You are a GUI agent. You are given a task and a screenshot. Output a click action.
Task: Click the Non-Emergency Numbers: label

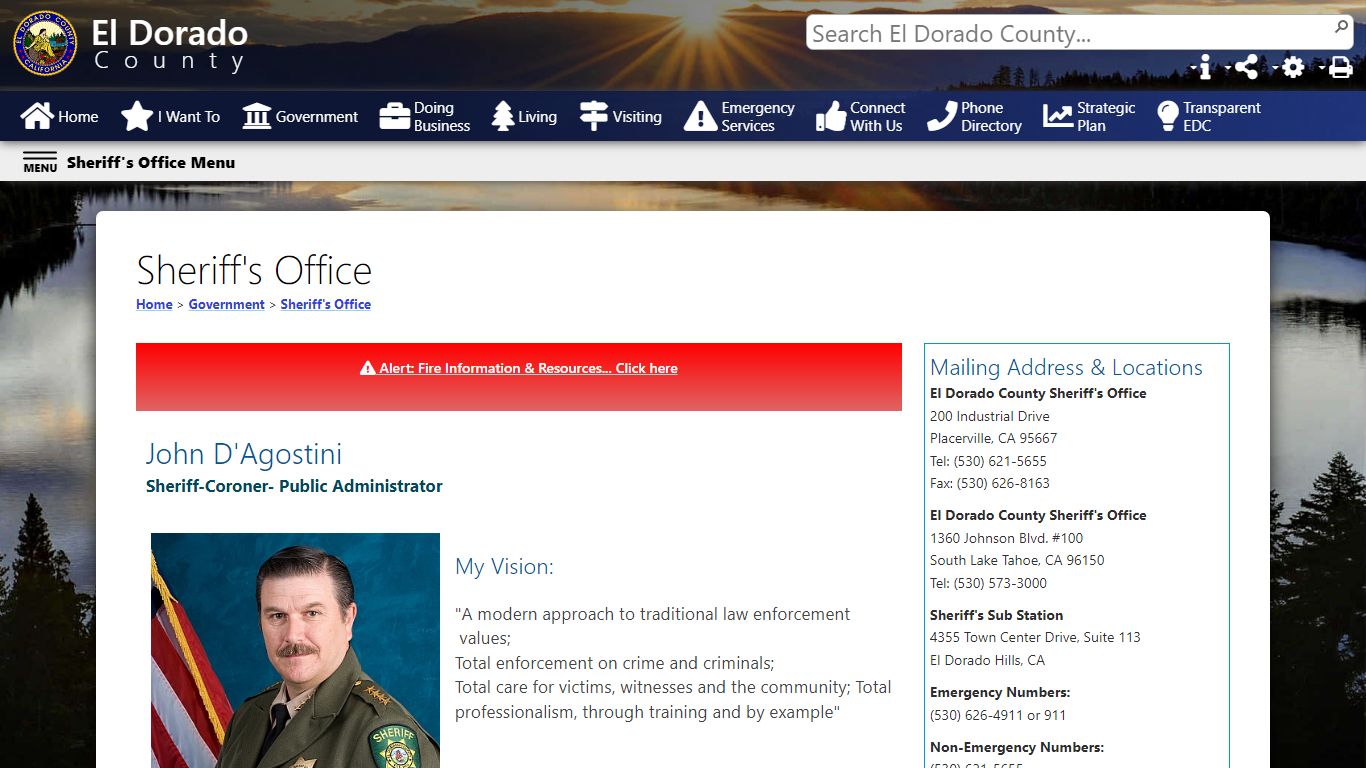coord(1017,747)
